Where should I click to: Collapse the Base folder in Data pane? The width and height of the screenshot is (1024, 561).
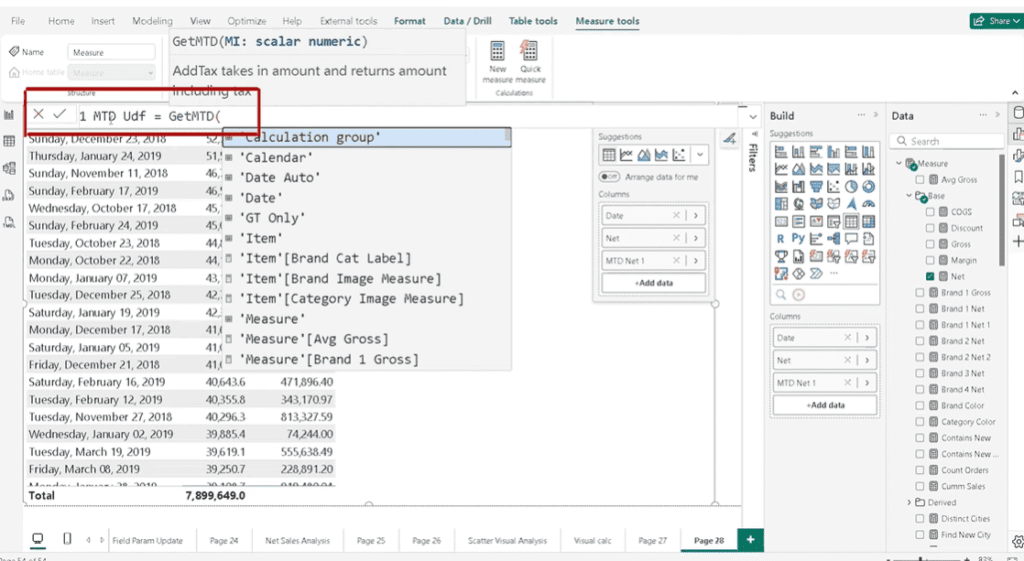[909, 195]
